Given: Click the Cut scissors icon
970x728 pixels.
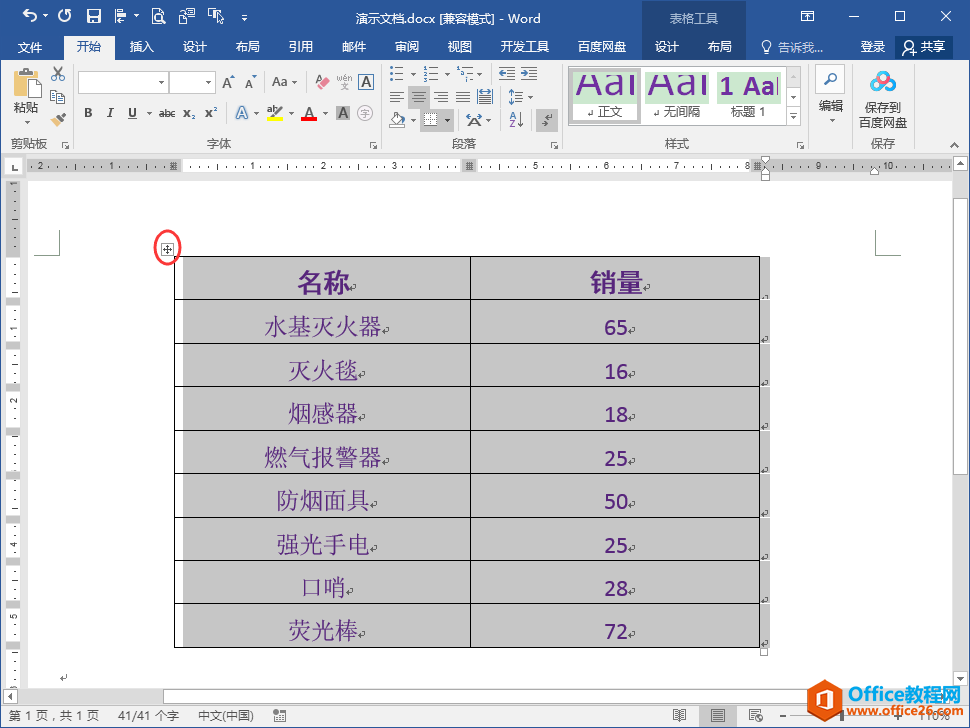Looking at the screenshot, I should (58, 74).
